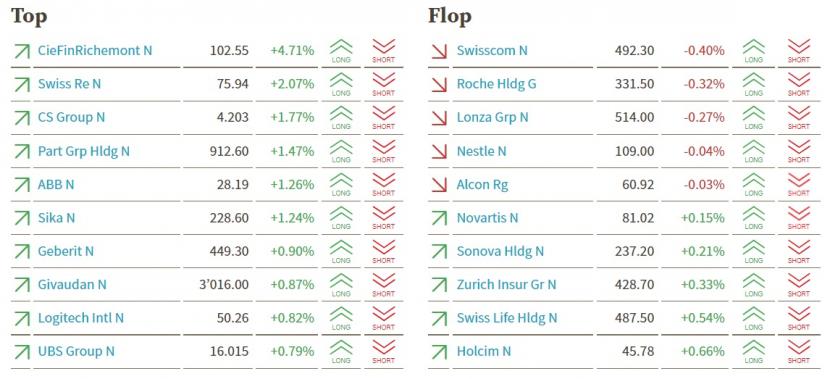Click down-arrow trend icon beside Lonza Grp N

click(439, 118)
